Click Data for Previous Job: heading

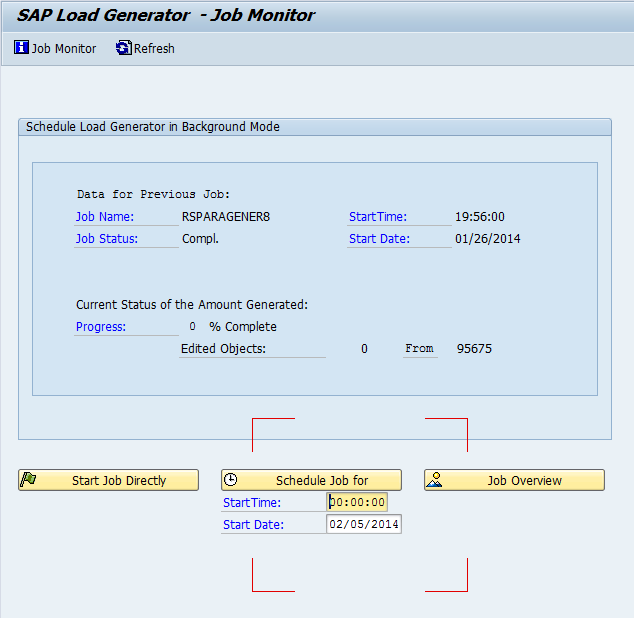click(x=153, y=195)
